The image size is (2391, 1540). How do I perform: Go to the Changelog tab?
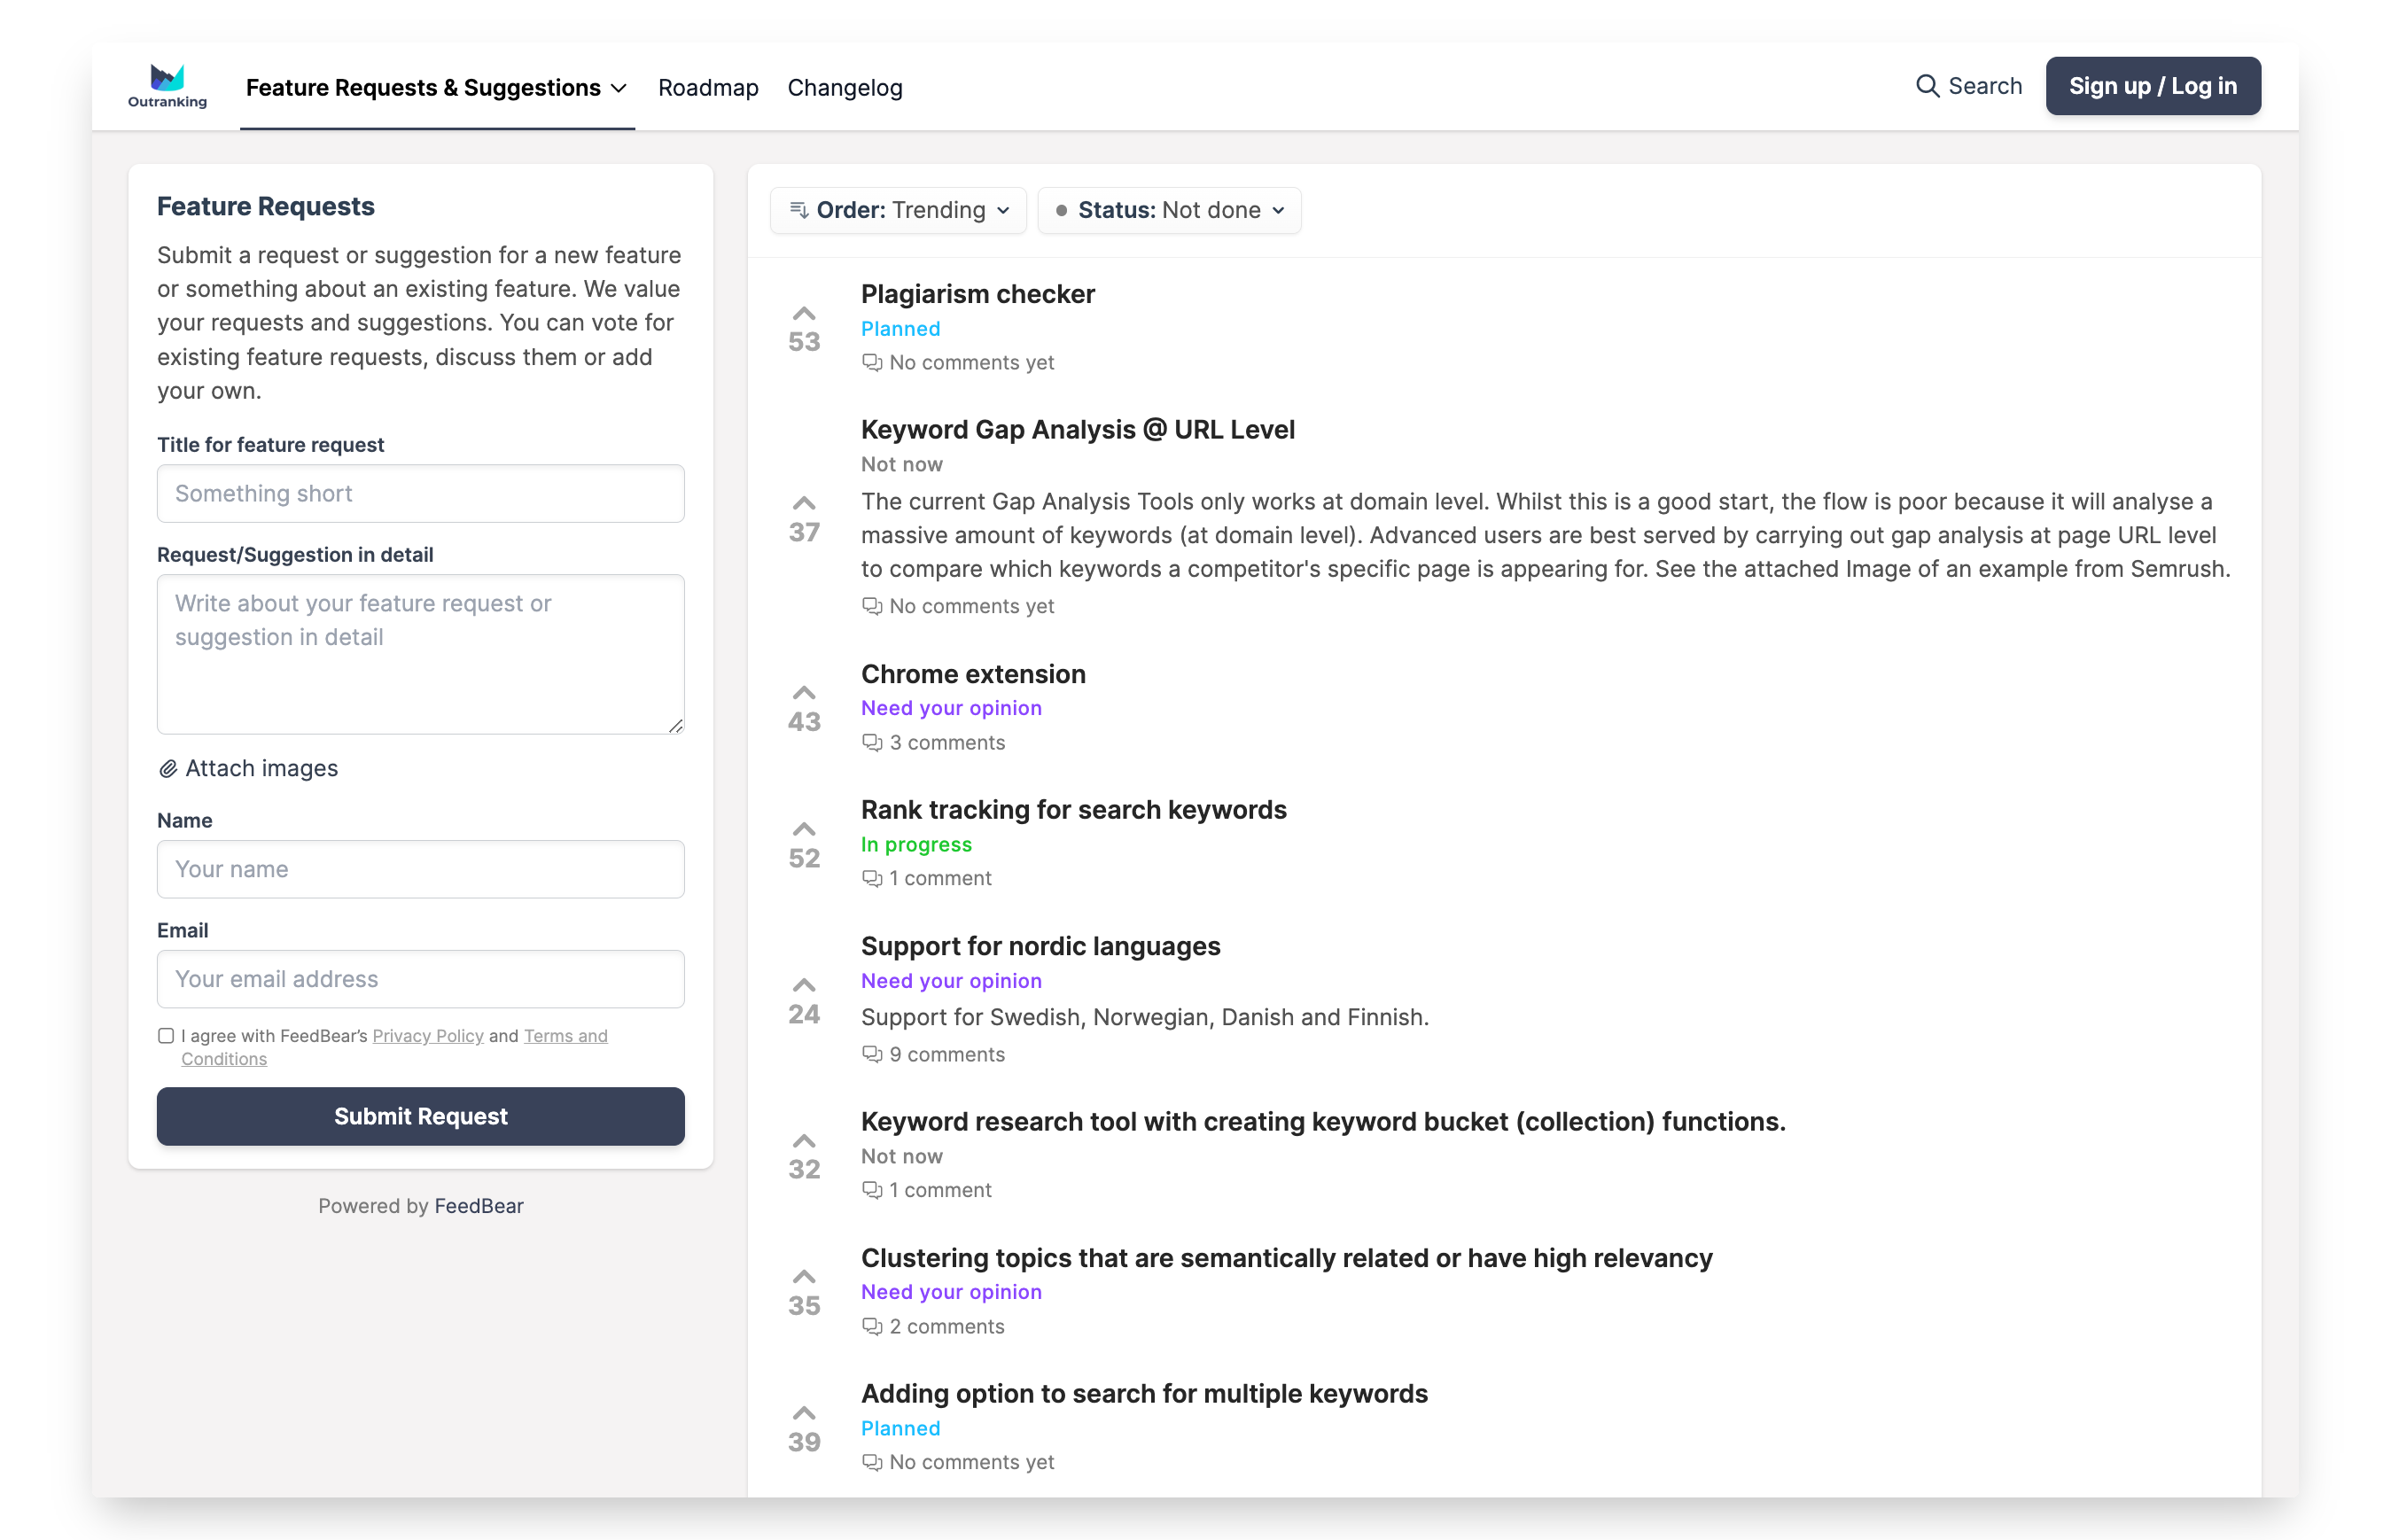[845, 88]
